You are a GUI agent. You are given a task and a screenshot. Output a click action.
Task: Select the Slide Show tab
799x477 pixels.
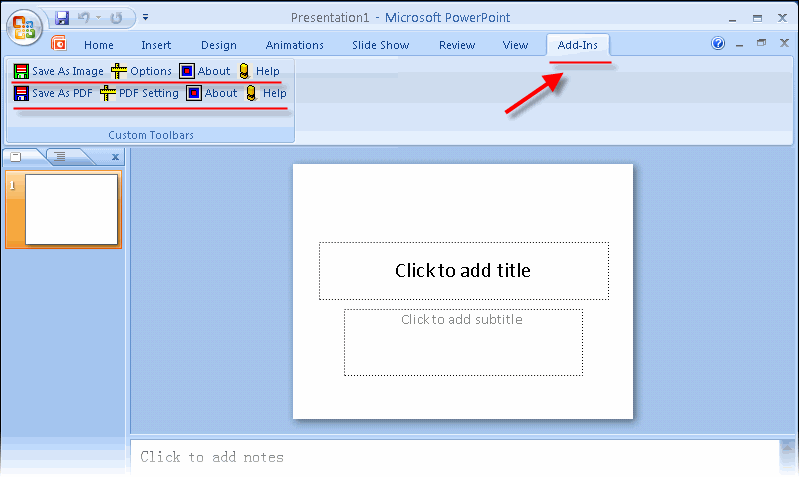tap(380, 45)
